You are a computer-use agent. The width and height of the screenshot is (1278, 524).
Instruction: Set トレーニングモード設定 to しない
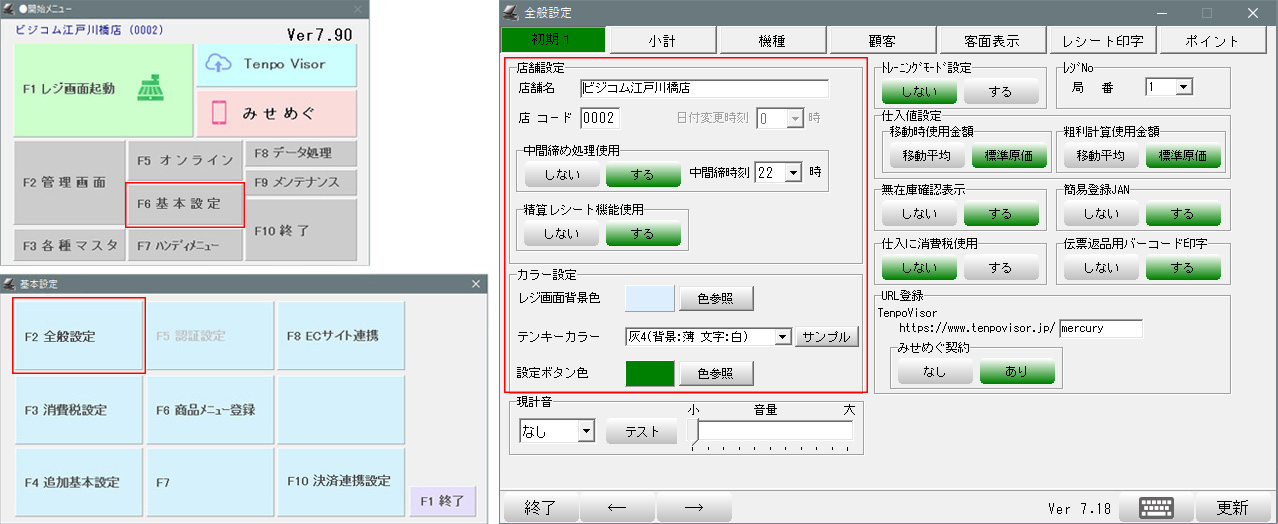point(919,91)
